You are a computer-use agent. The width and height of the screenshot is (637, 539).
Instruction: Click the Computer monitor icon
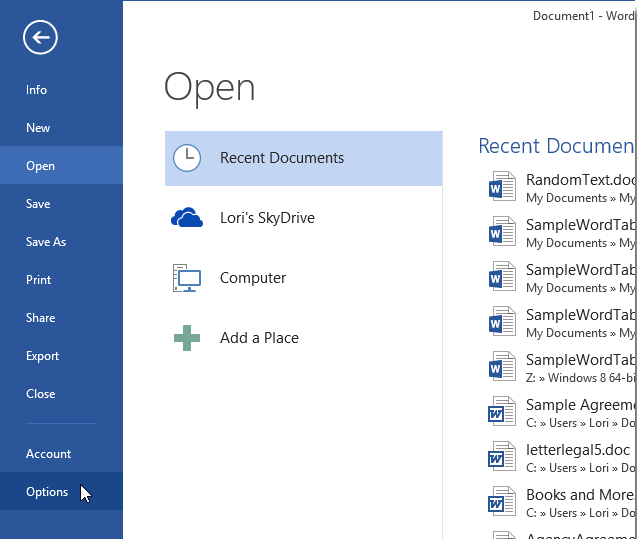(x=187, y=278)
